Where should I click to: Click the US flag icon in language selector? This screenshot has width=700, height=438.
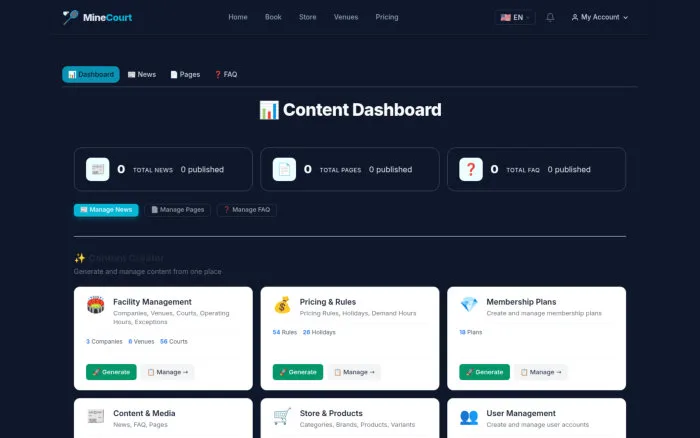(505, 17)
